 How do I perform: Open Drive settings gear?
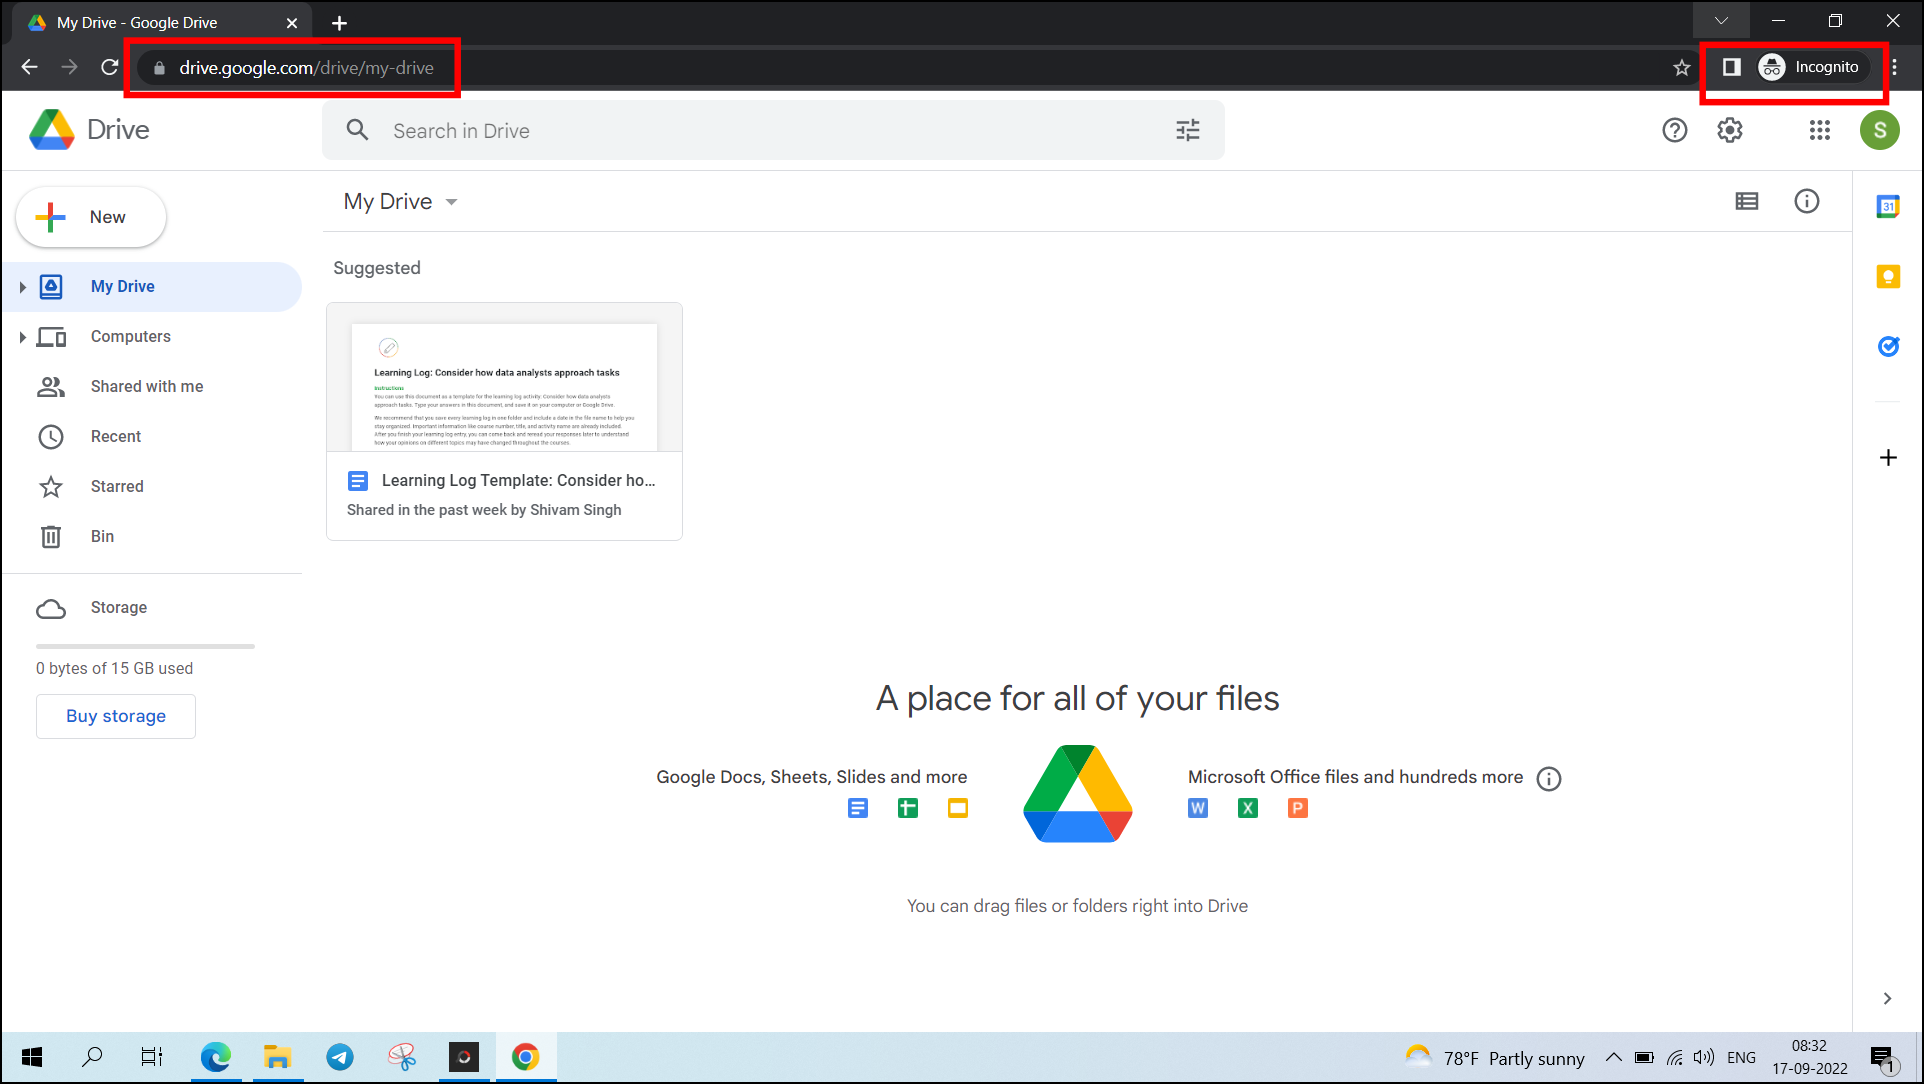tap(1730, 130)
